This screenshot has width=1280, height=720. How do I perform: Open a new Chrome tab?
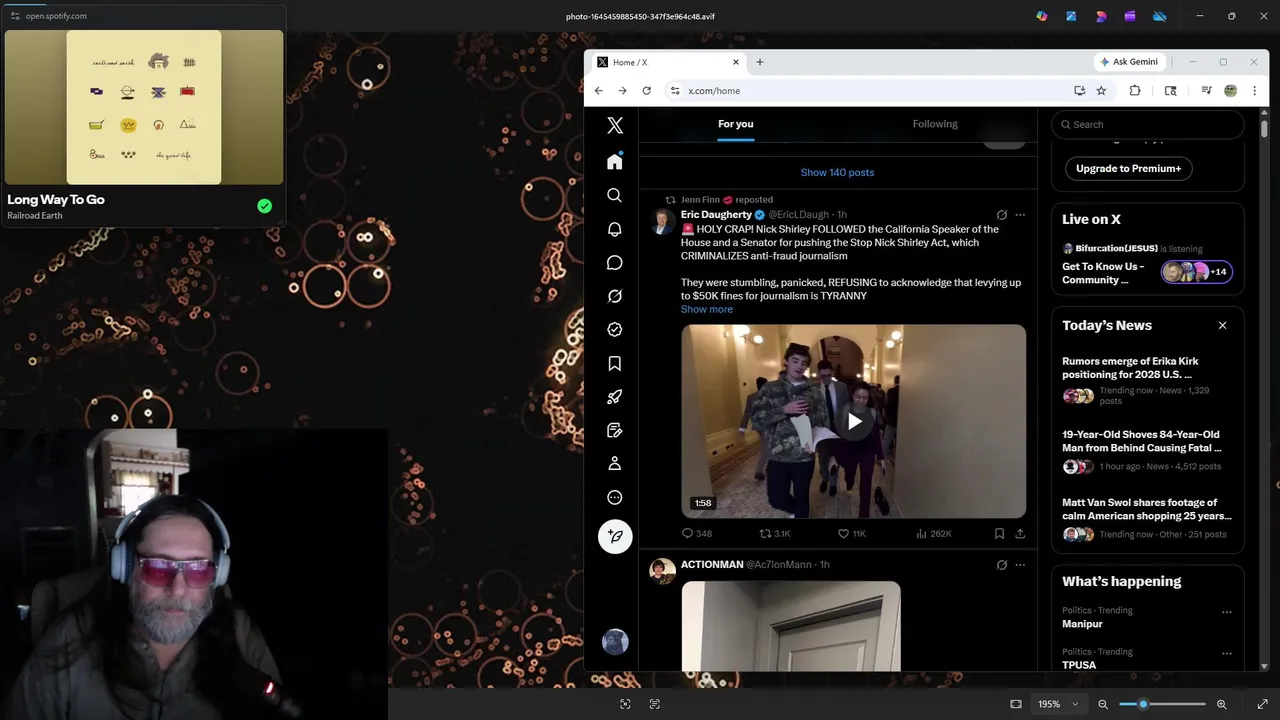(x=760, y=62)
